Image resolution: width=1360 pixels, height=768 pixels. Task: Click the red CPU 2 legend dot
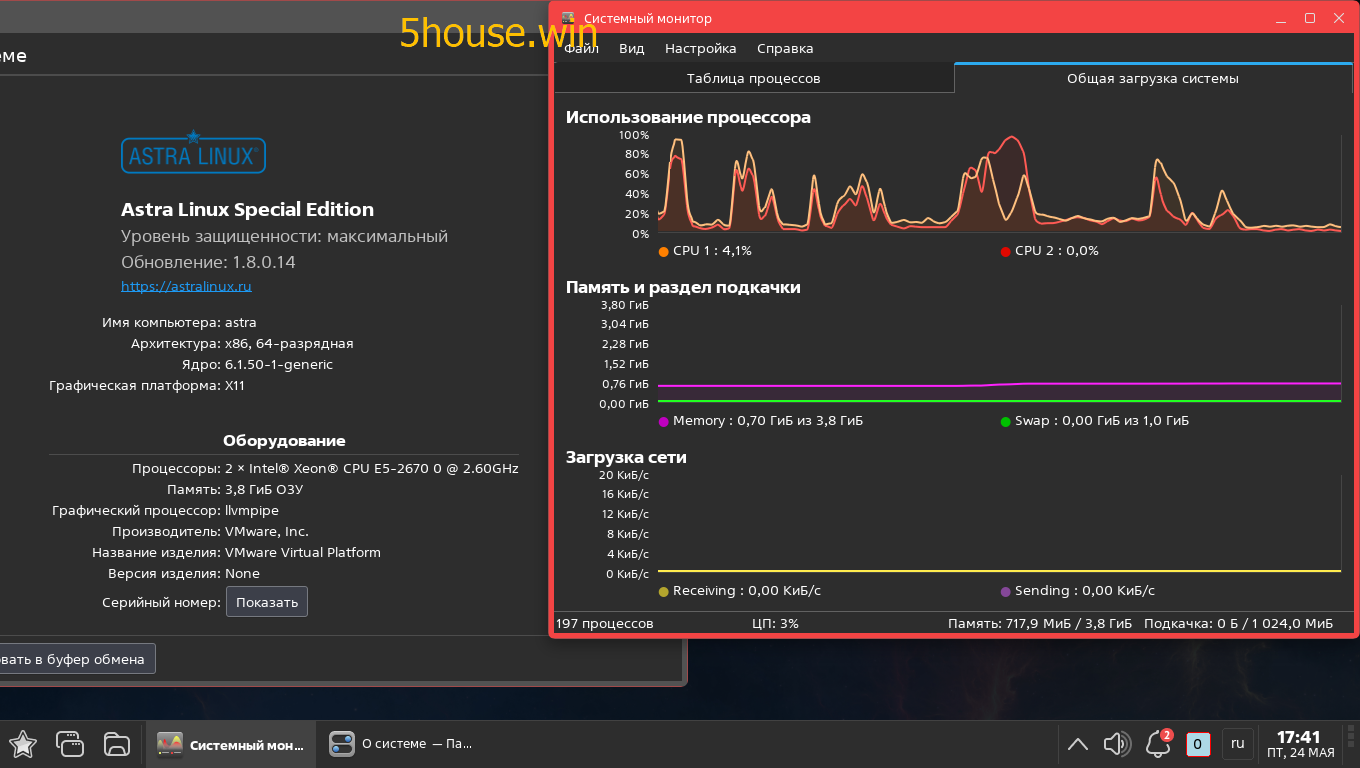pyautogui.click(x=1005, y=251)
